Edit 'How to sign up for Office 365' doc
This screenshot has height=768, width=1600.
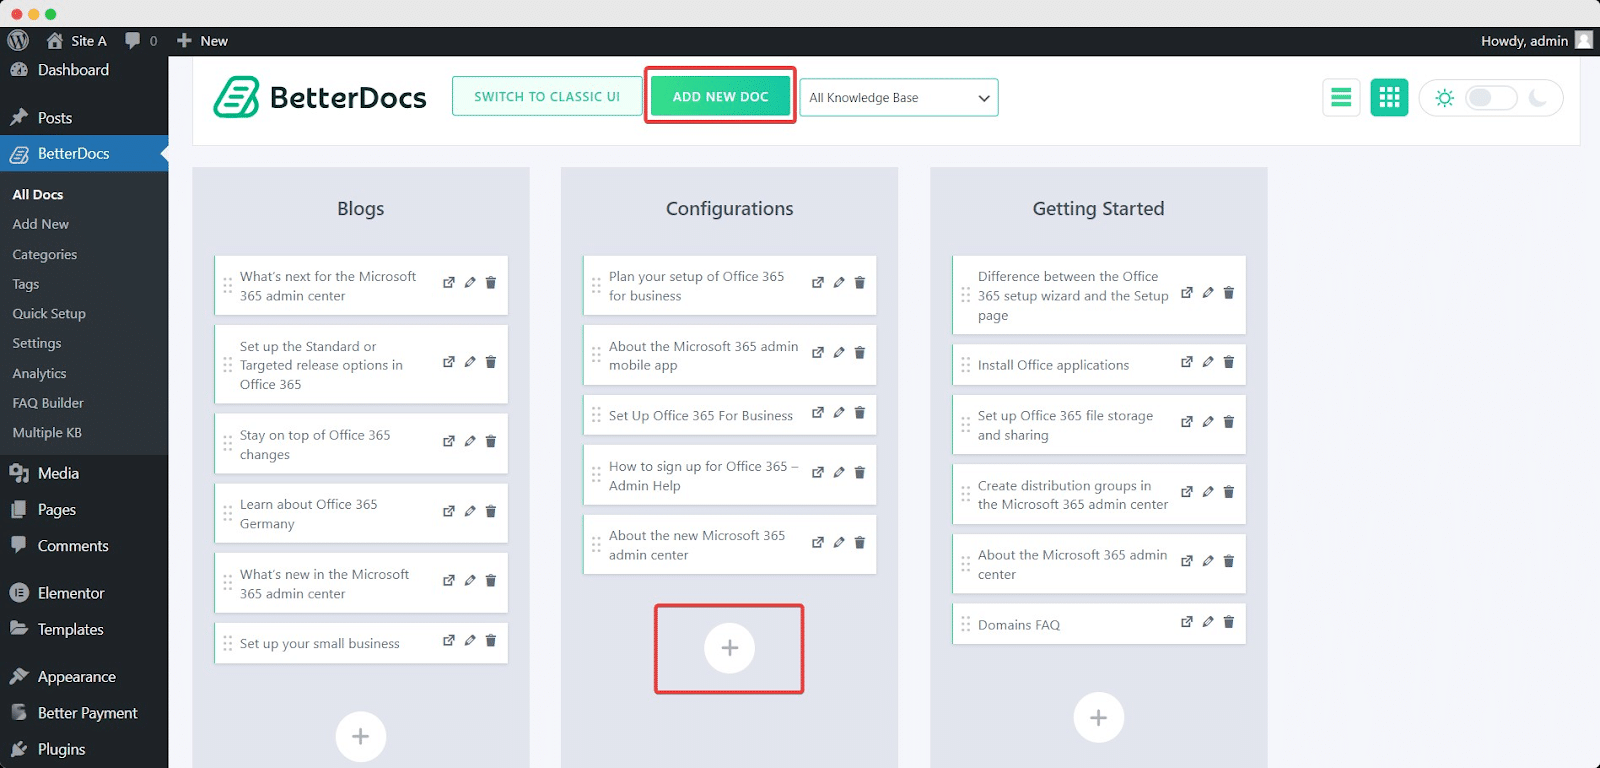coord(839,472)
